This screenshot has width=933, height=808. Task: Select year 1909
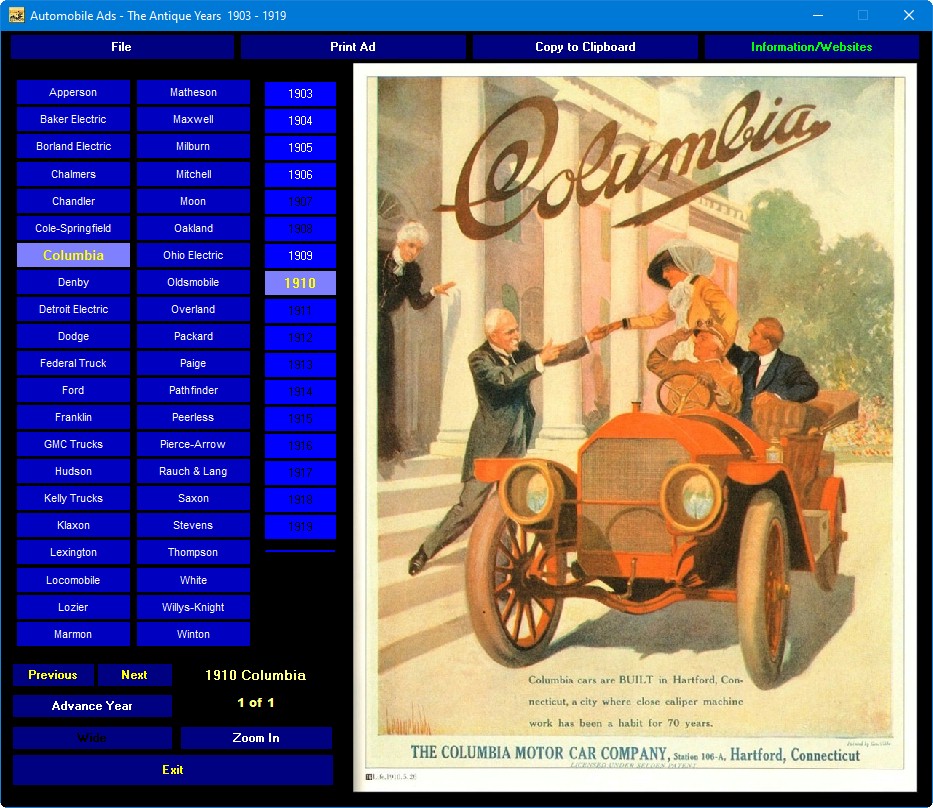click(x=300, y=256)
